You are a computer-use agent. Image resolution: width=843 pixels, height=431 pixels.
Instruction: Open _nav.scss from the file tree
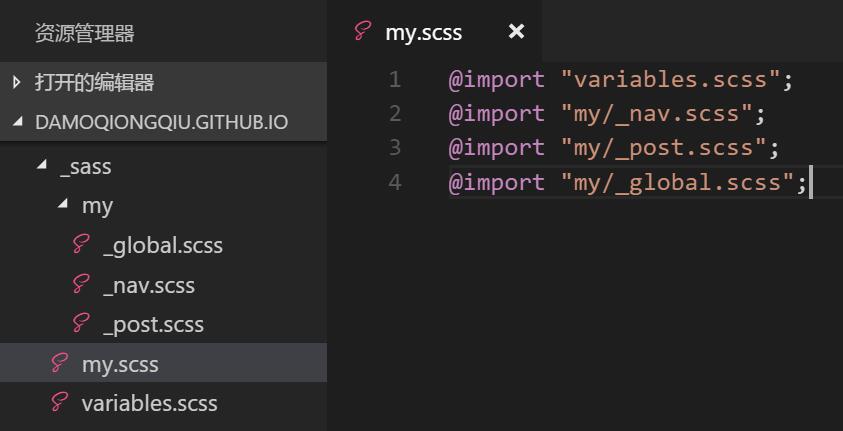[x=148, y=285]
